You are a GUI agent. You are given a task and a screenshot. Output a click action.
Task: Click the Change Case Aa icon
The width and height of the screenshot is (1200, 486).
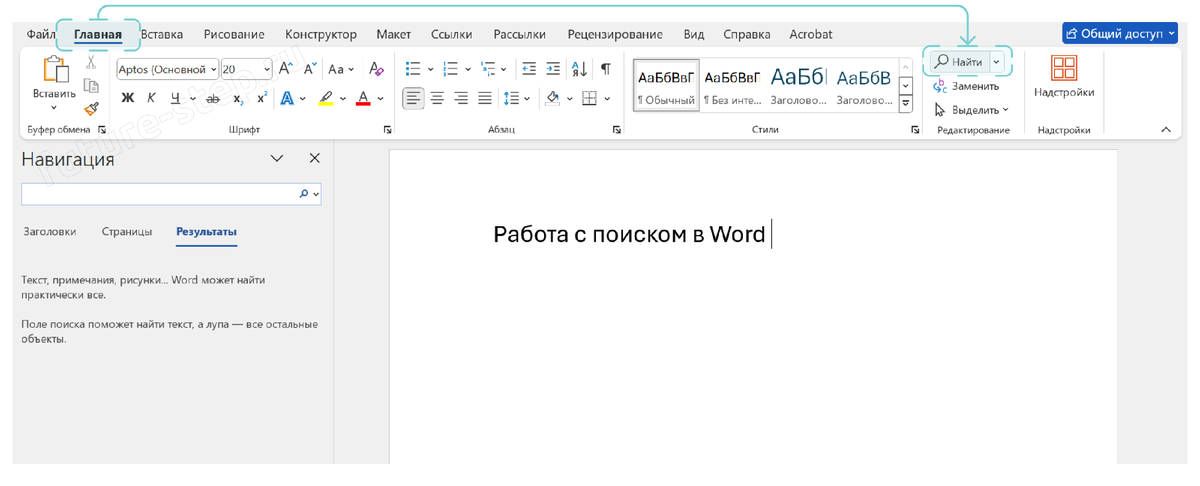[336, 69]
